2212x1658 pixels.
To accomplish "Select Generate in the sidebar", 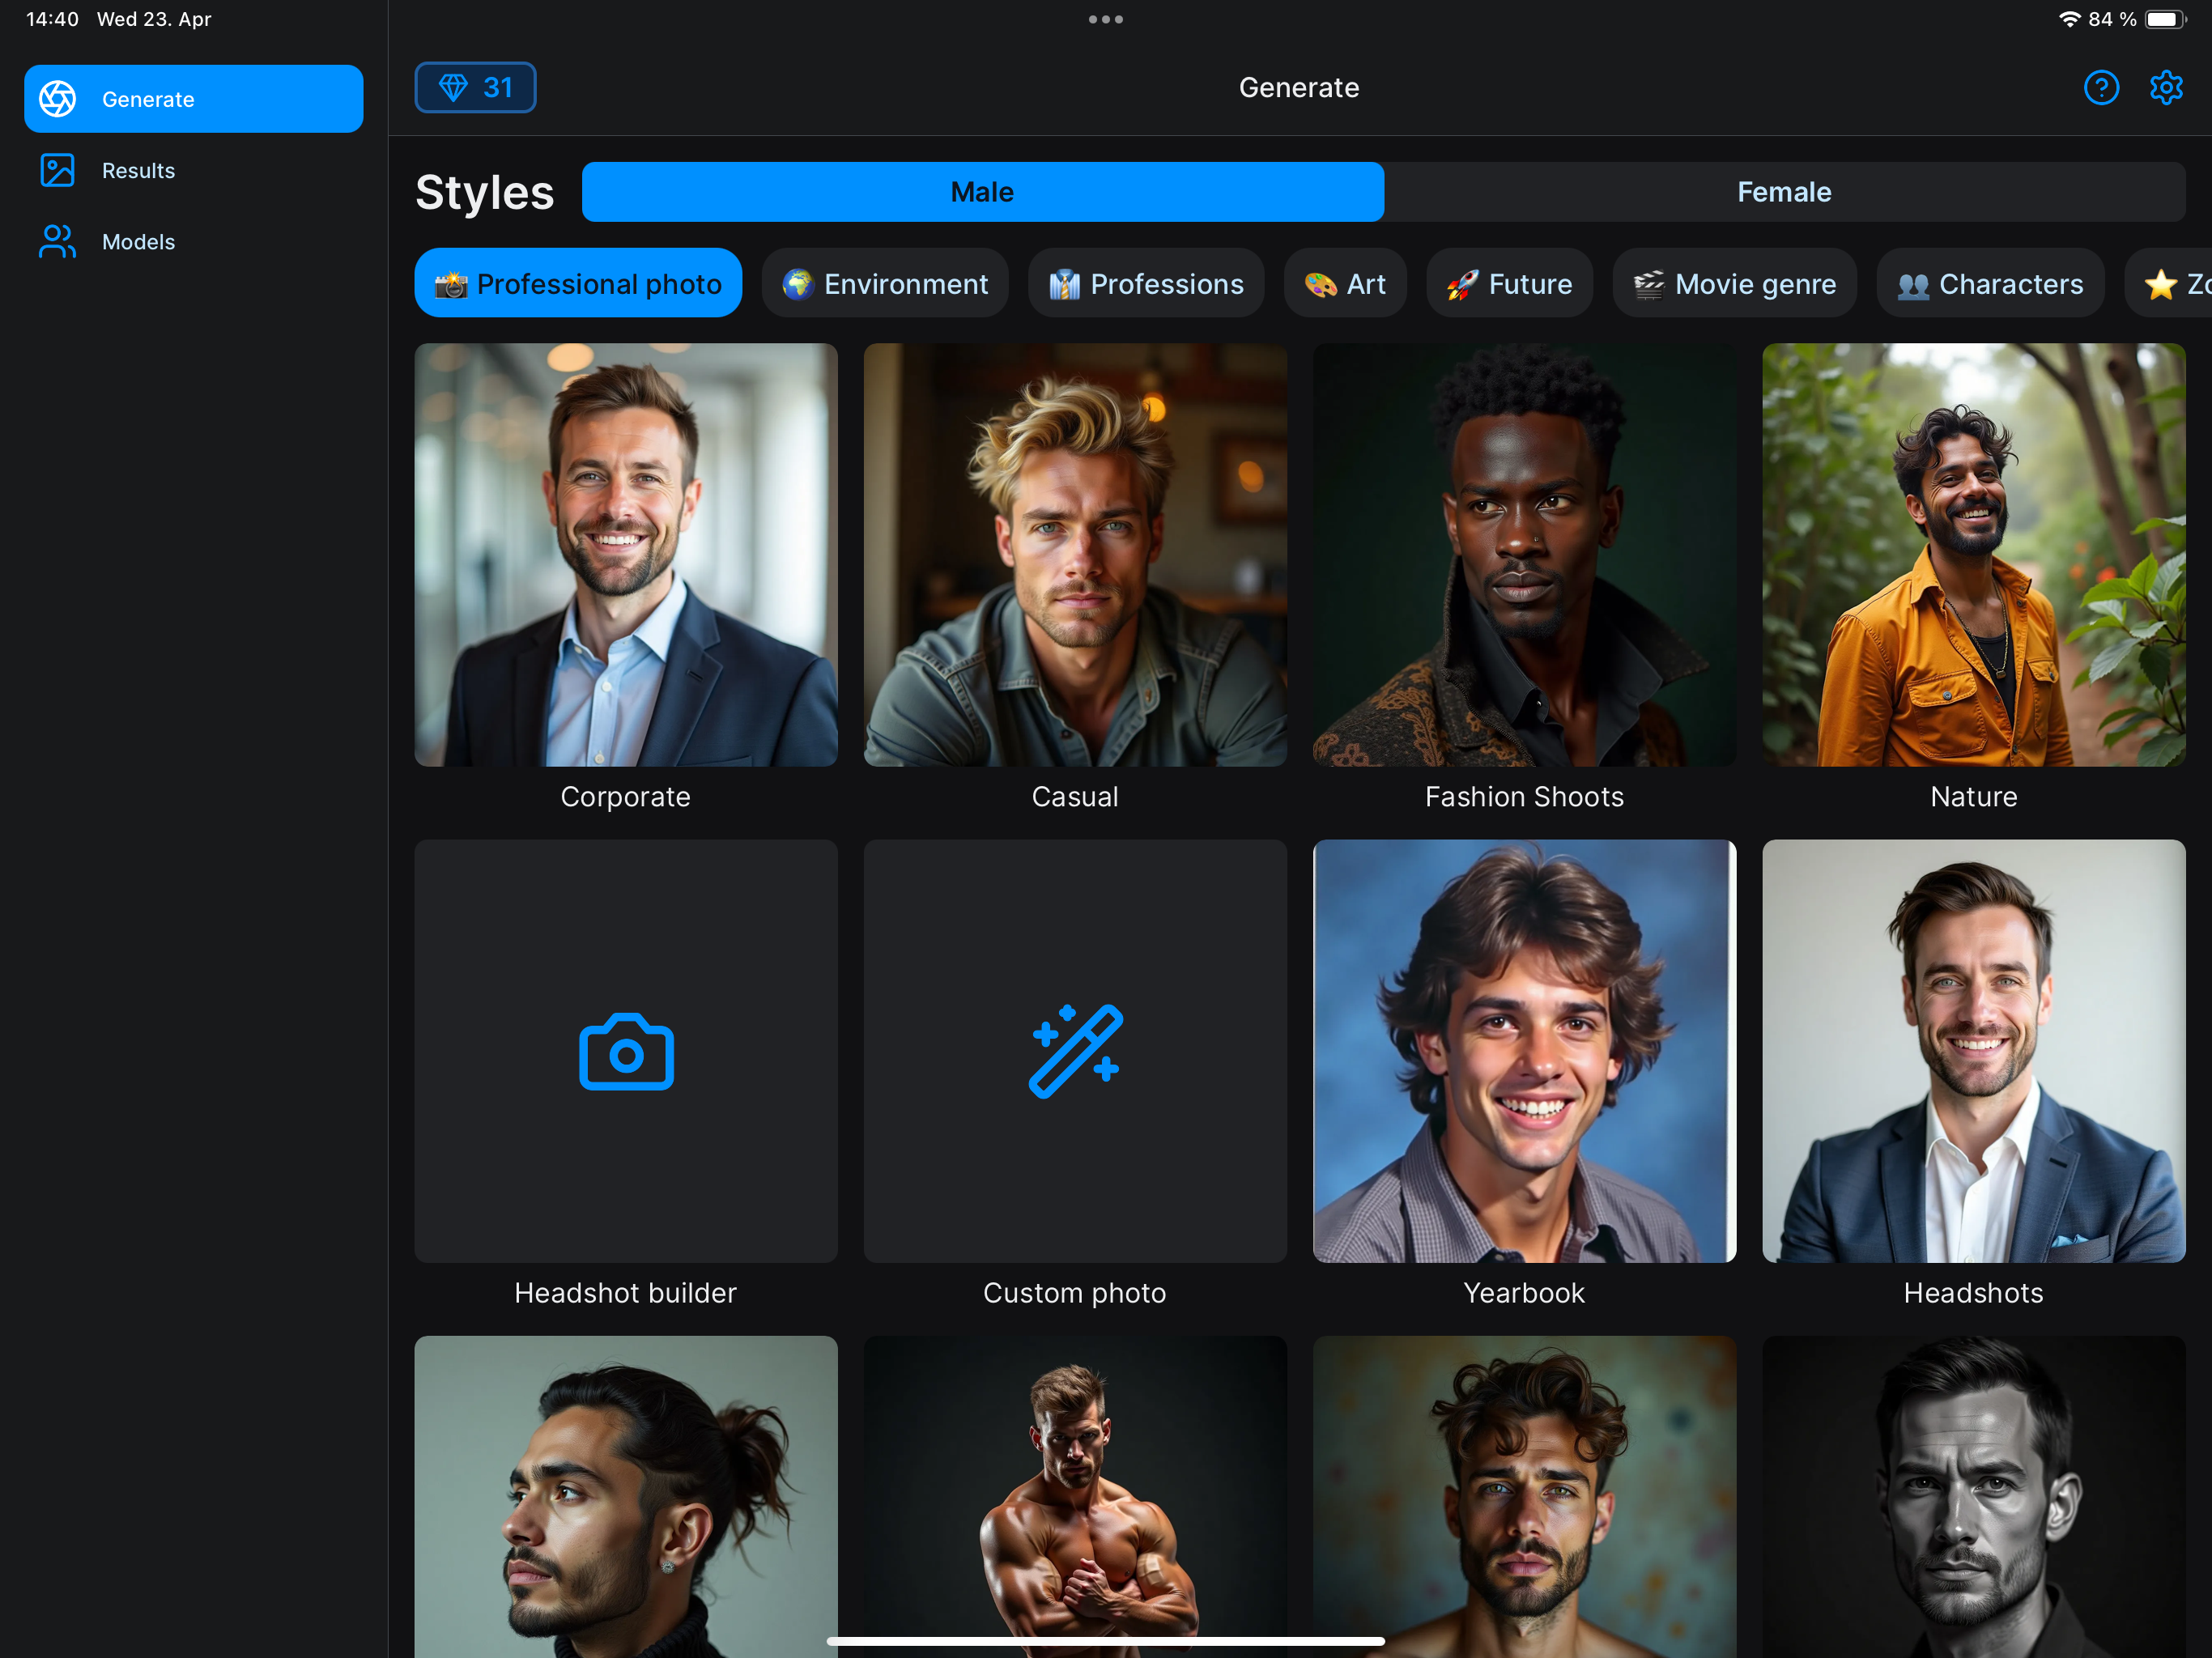I will point(193,99).
